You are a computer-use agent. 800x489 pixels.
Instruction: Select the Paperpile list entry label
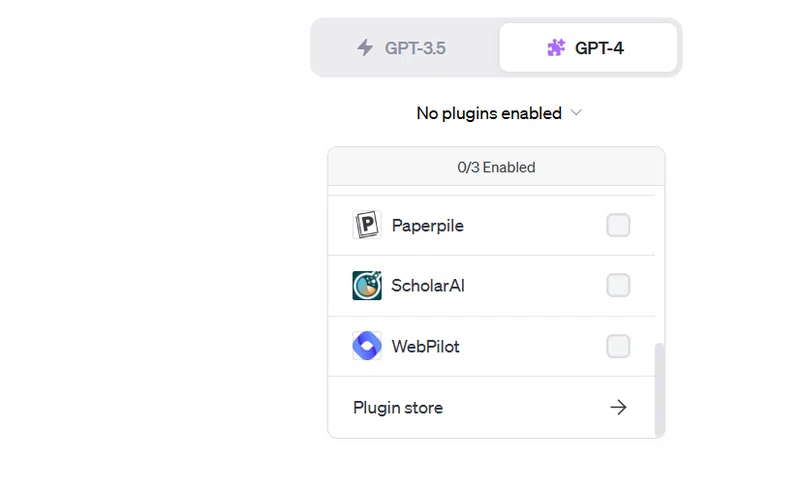coord(428,225)
